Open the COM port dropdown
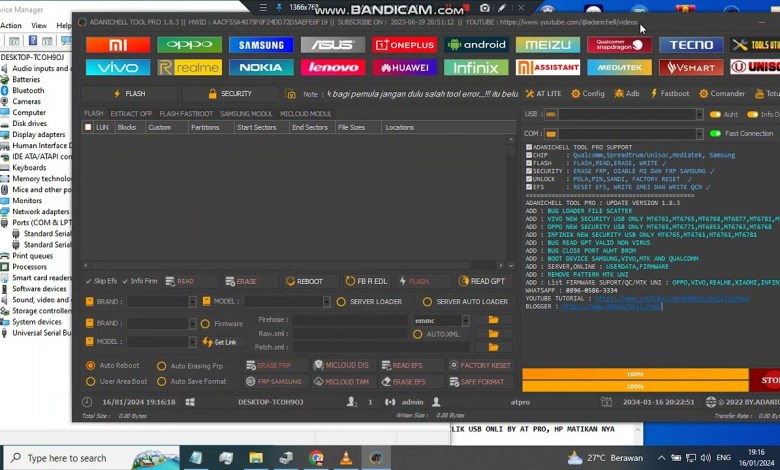Viewport: 780px width, 470px height. [699, 134]
